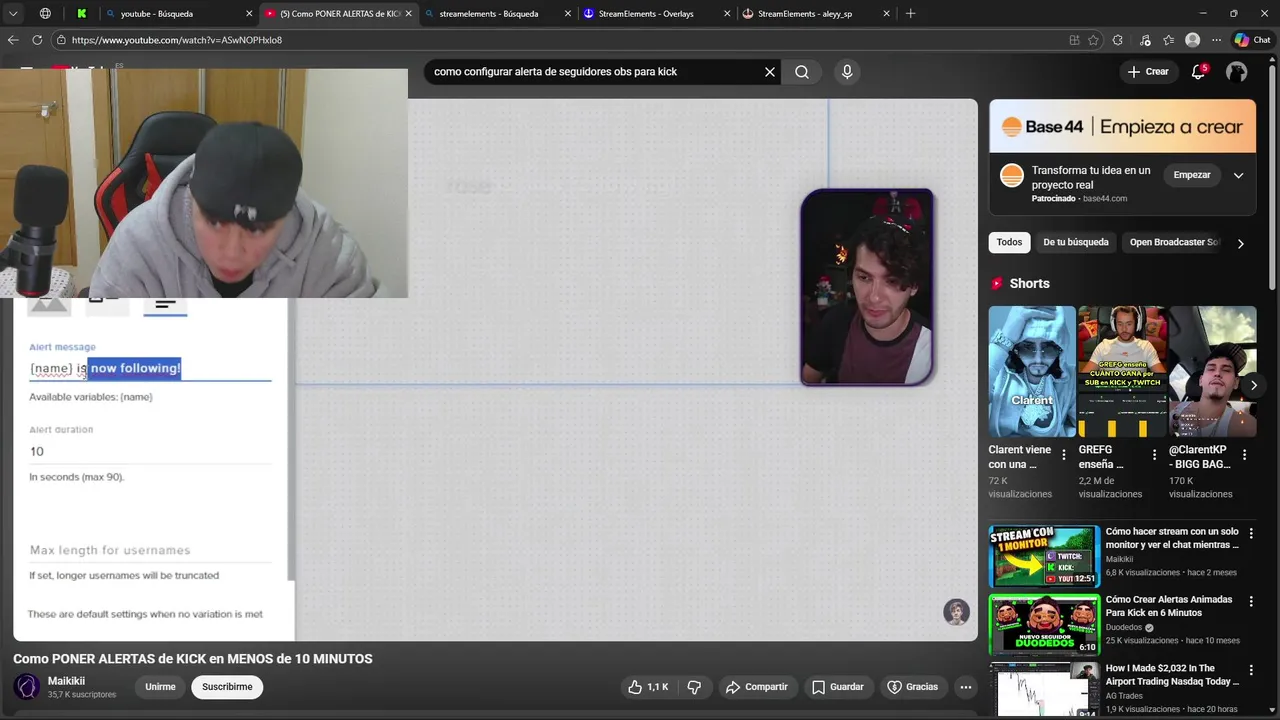Open the 'Clarent viene con una' Short

(x=1032, y=371)
